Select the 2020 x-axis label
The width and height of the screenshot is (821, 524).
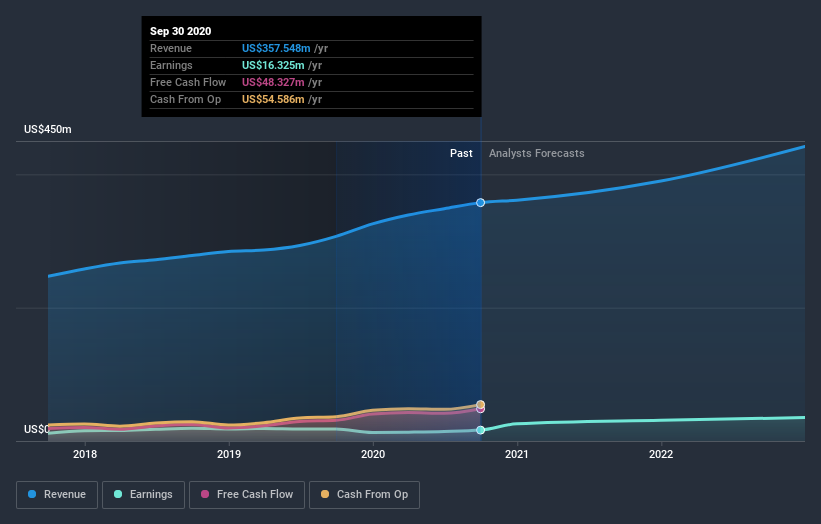click(x=373, y=454)
